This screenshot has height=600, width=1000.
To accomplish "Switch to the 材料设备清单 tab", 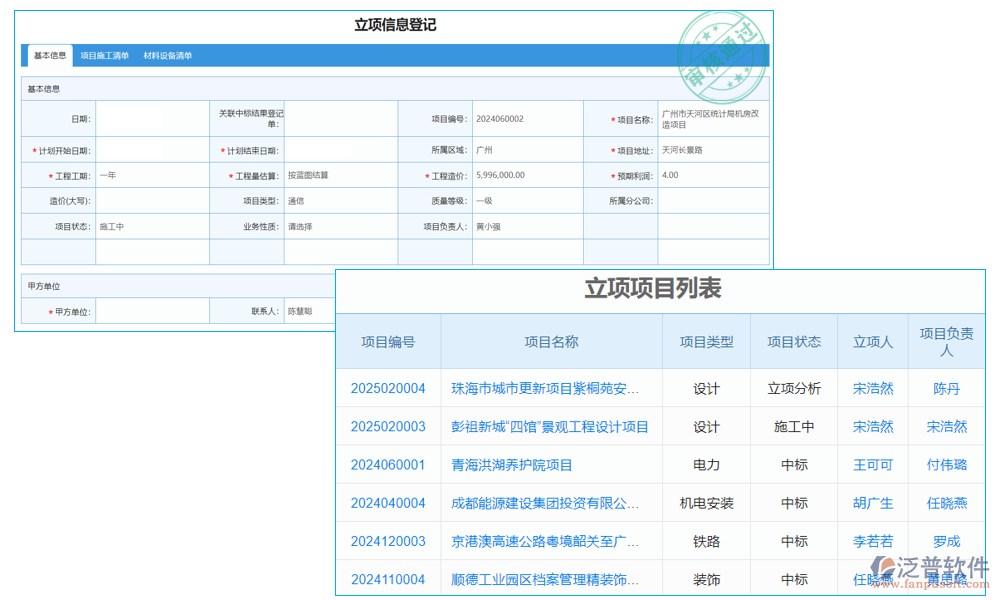I will tap(167, 56).
